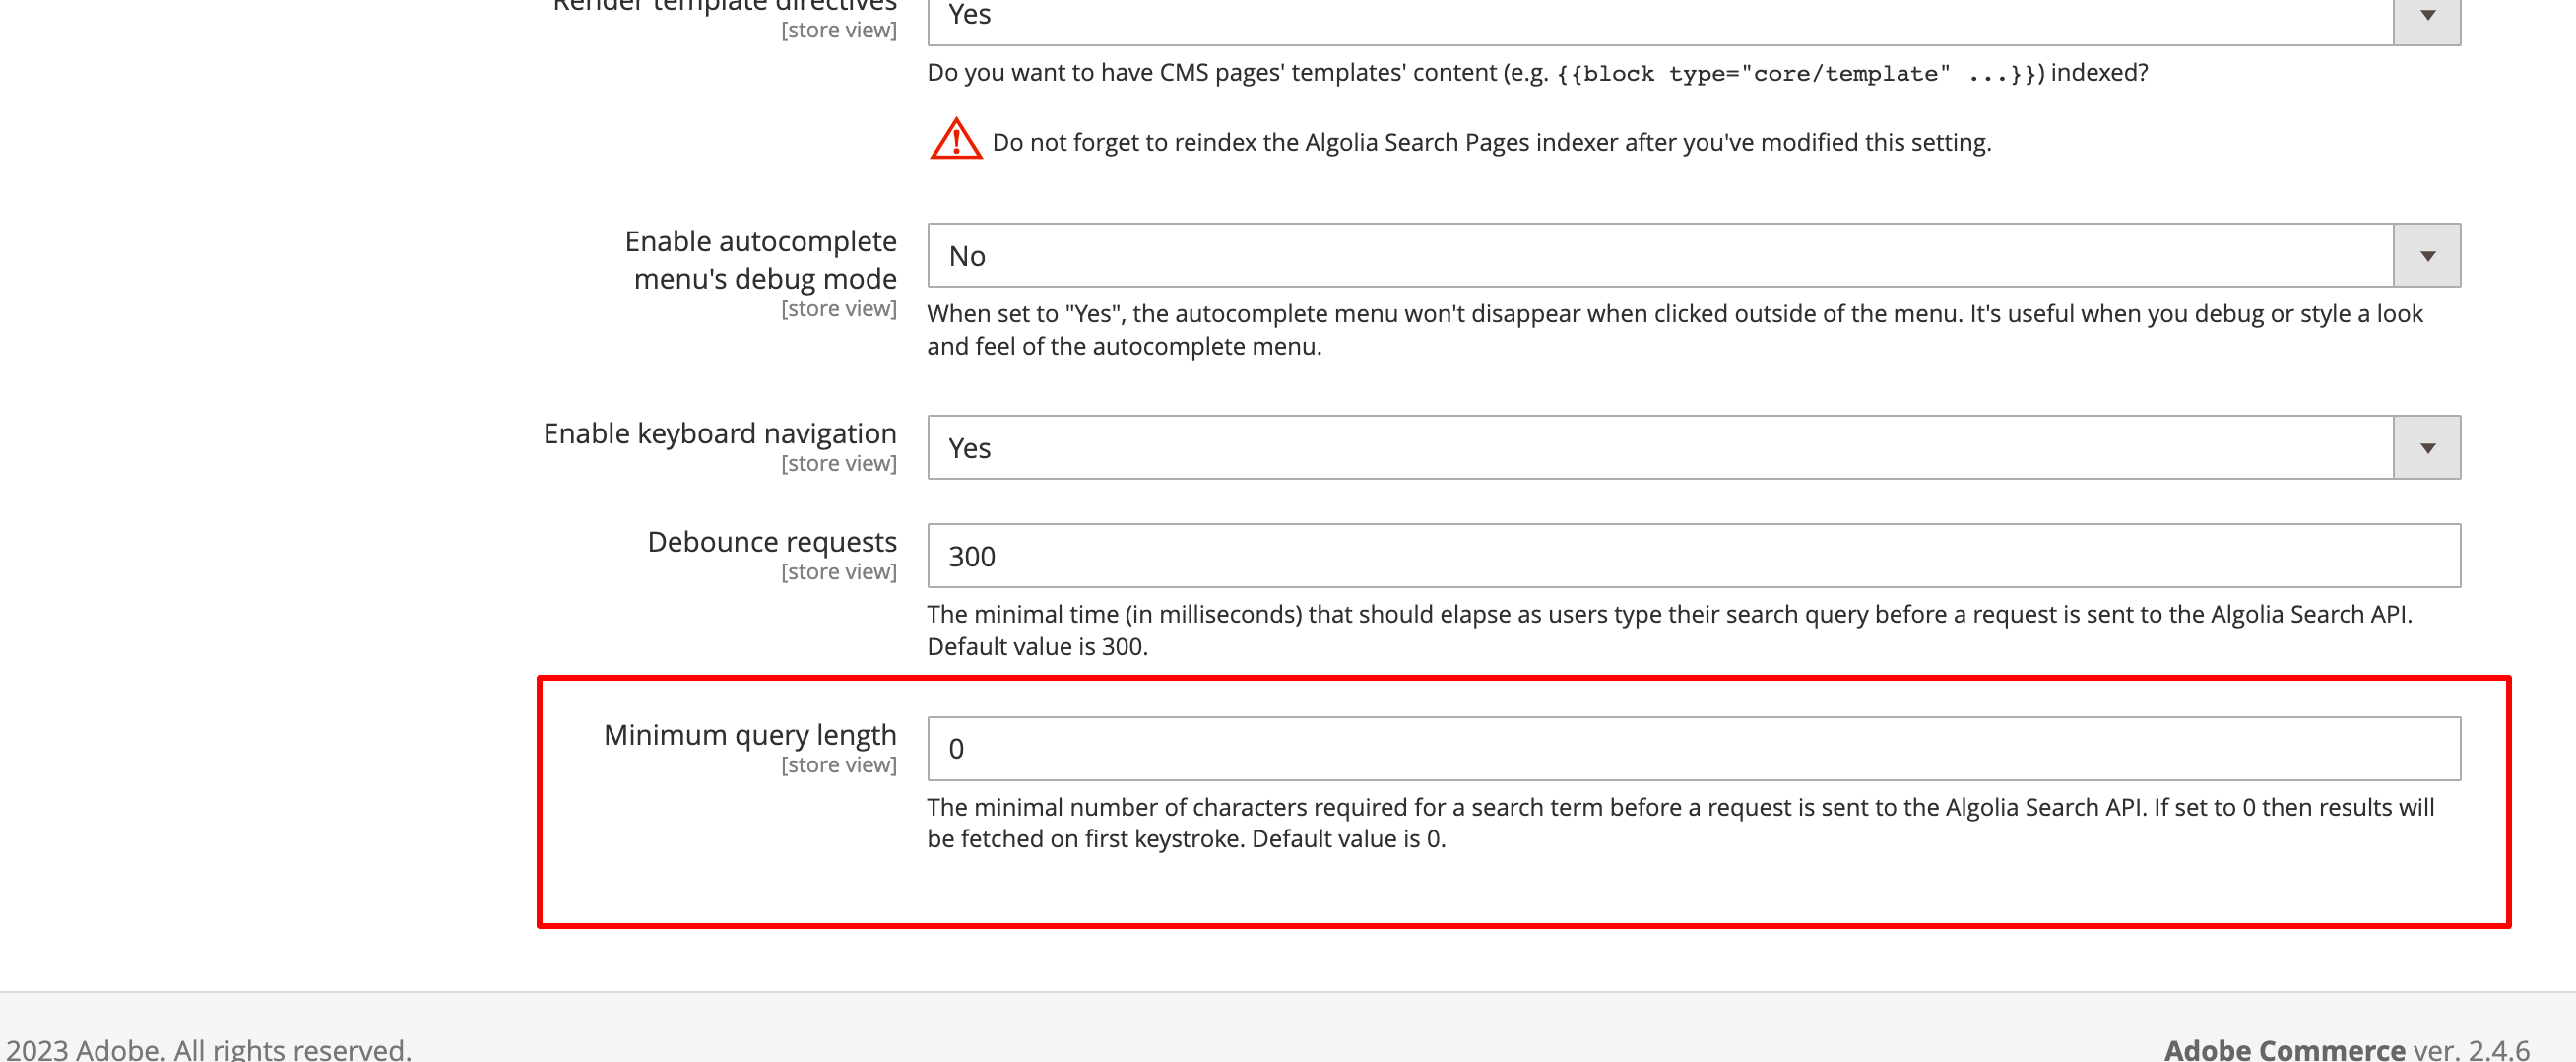Viewport: 2576px width, 1062px height.
Task: Click store view under keyboard navigation
Action: tap(839, 463)
